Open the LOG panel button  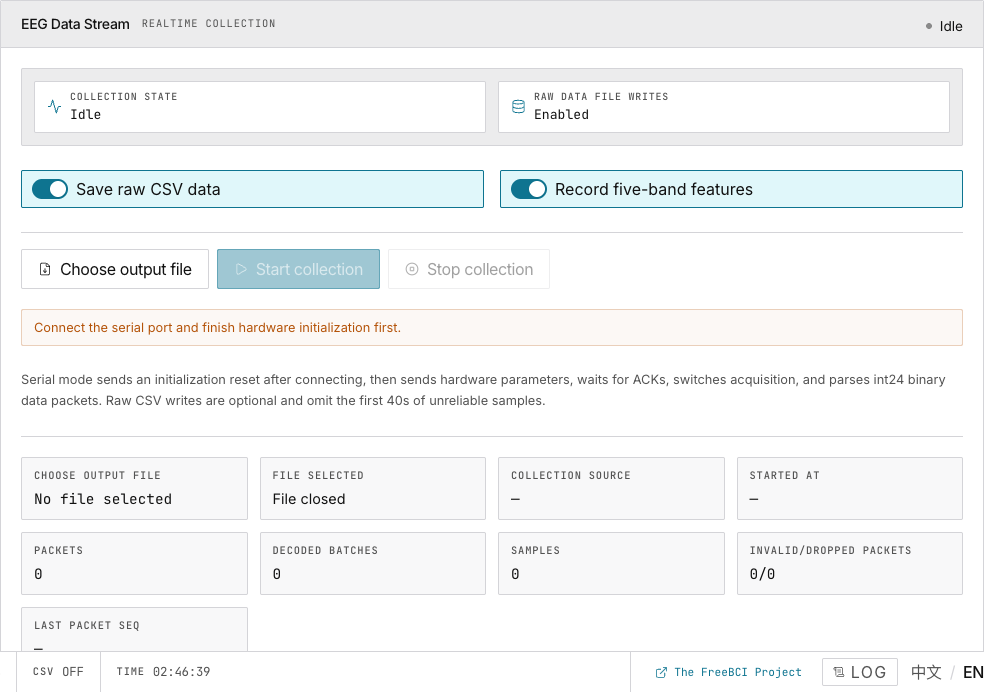[x=860, y=672]
